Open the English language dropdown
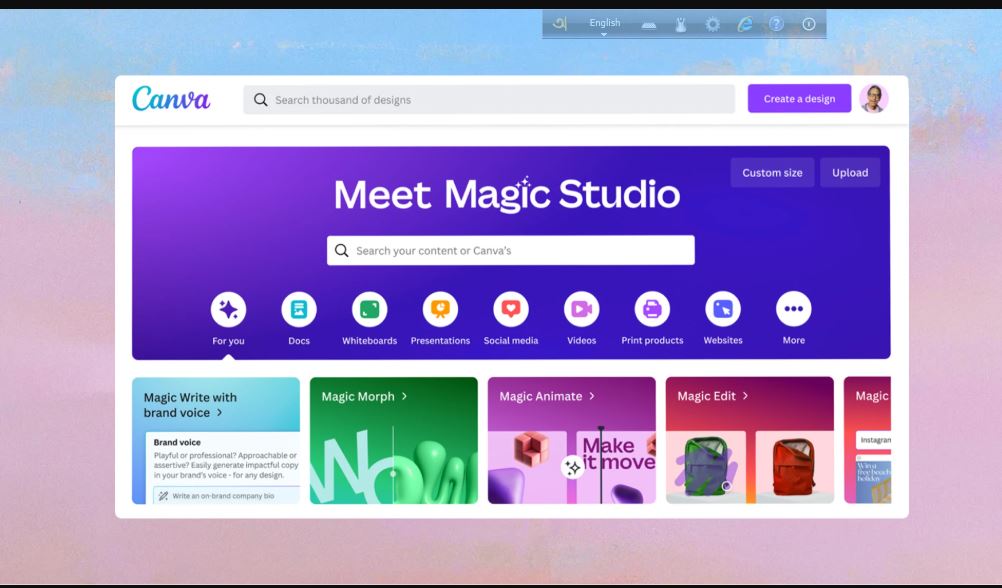The height and width of the screenshot is (588, 1002). coord(605,24)
